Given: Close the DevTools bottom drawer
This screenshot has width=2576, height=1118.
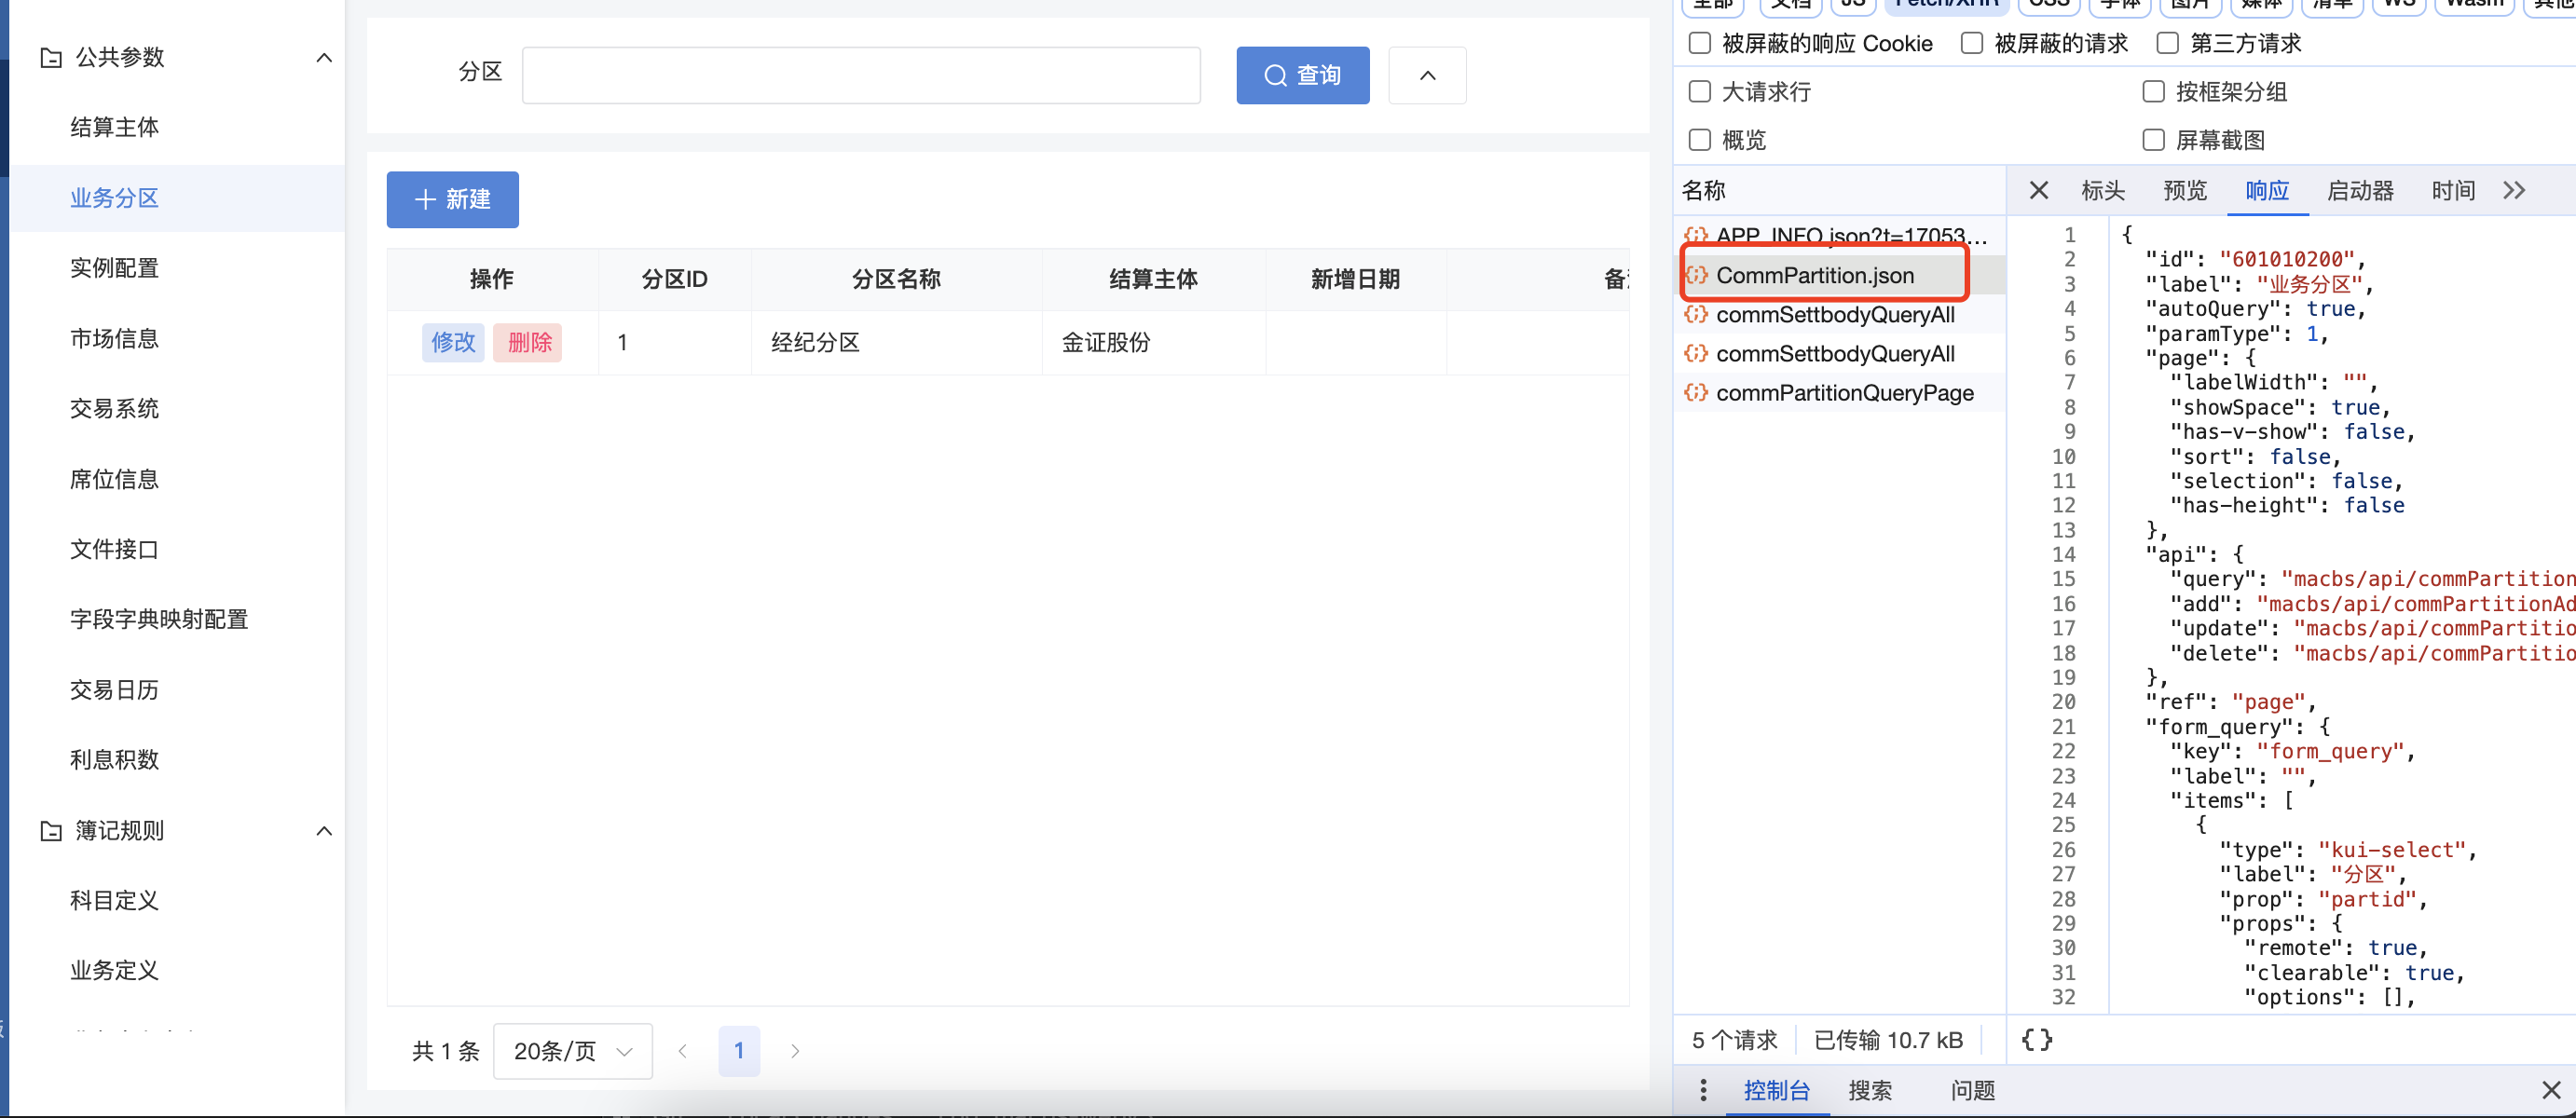Looking at the screenshot, I should 2551,1091.
